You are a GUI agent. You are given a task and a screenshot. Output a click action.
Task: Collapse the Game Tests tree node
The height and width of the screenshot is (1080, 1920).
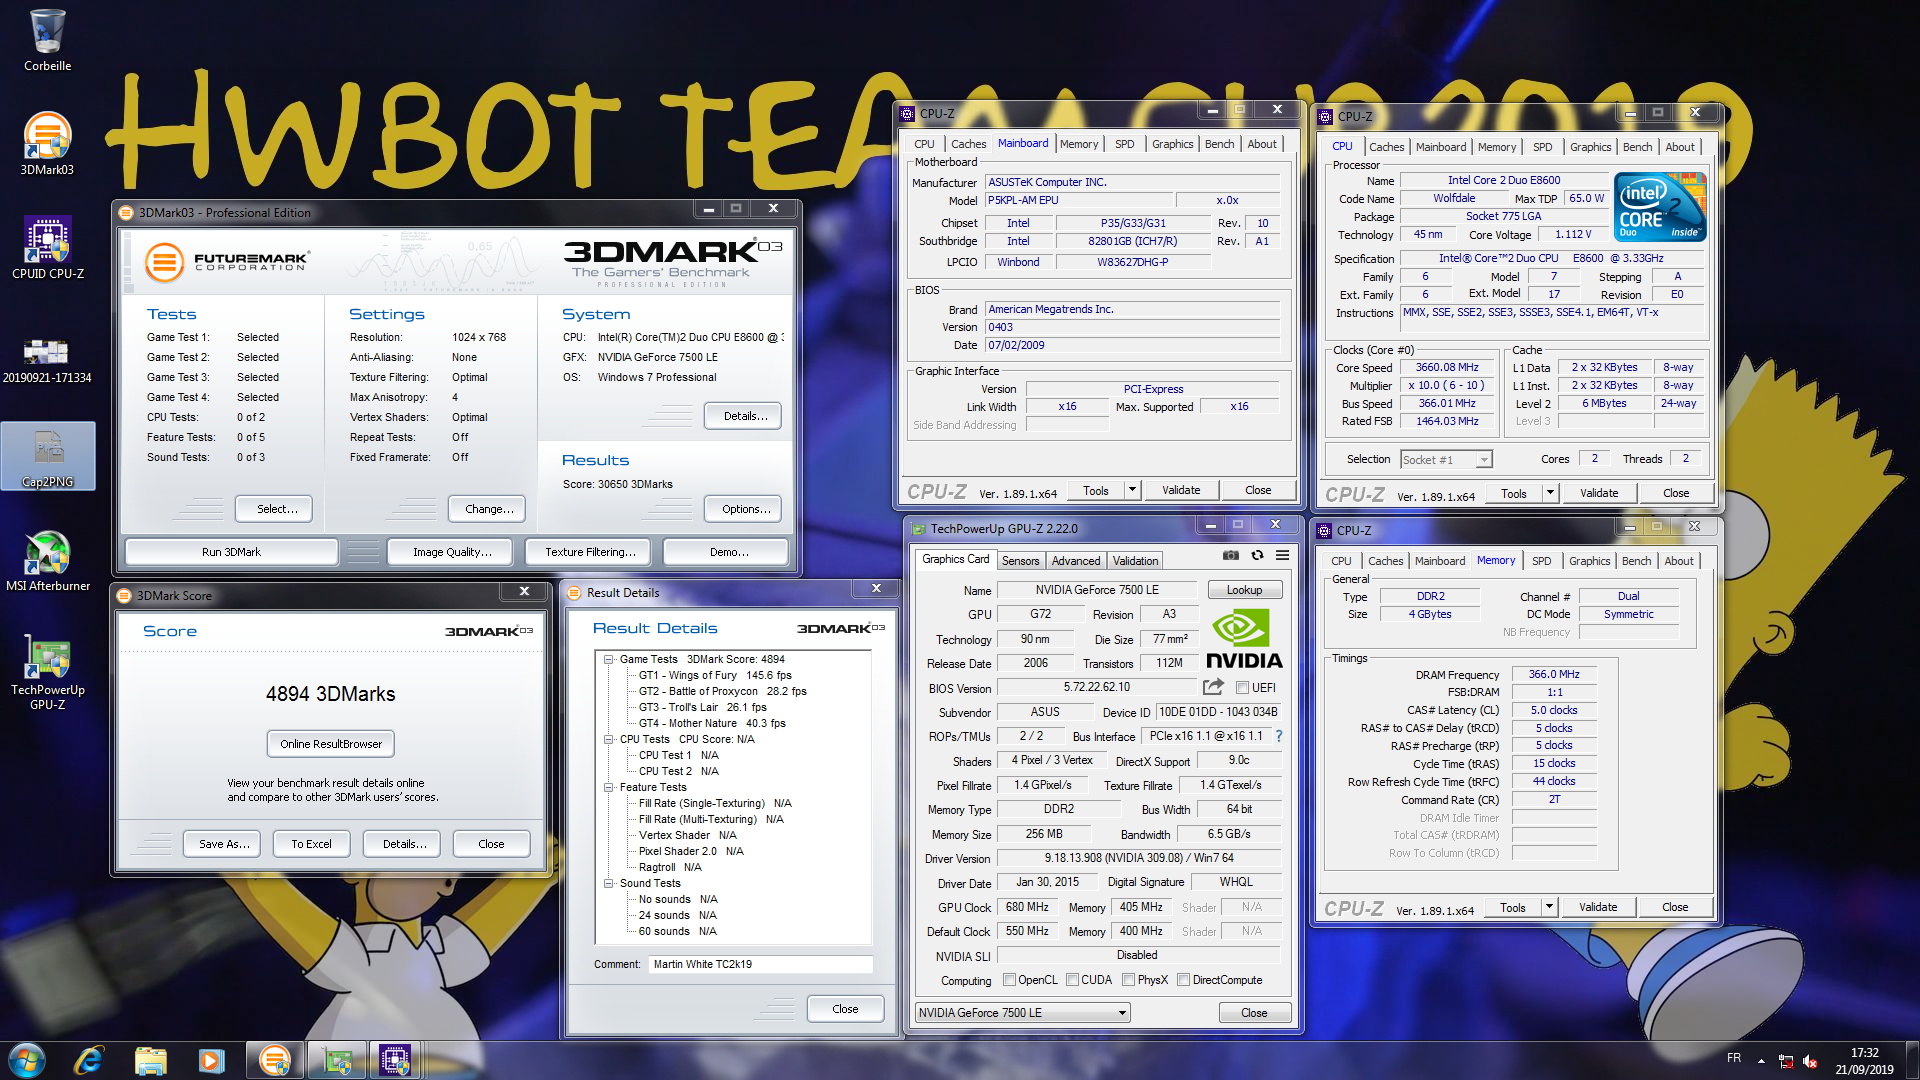click(608, 659)
